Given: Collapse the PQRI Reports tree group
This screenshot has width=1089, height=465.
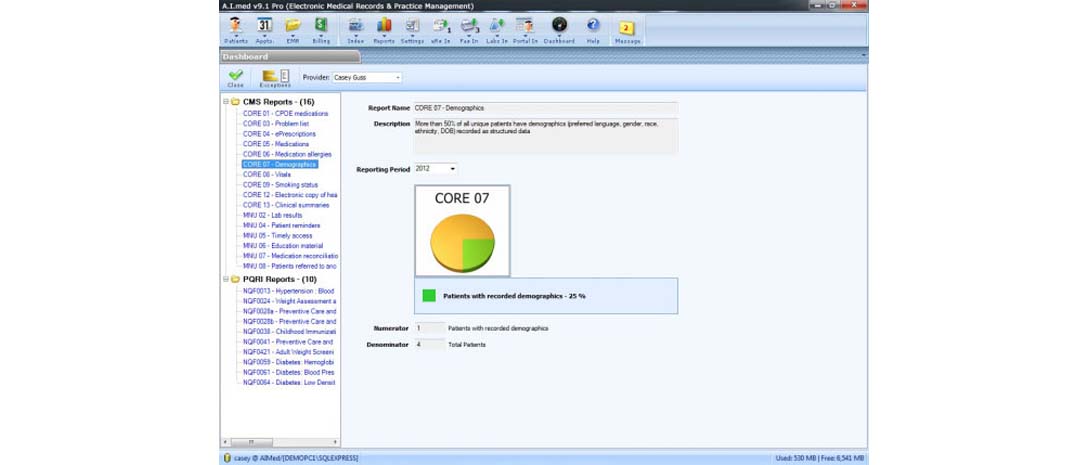Looking at the screenshot, I should 226,279.
